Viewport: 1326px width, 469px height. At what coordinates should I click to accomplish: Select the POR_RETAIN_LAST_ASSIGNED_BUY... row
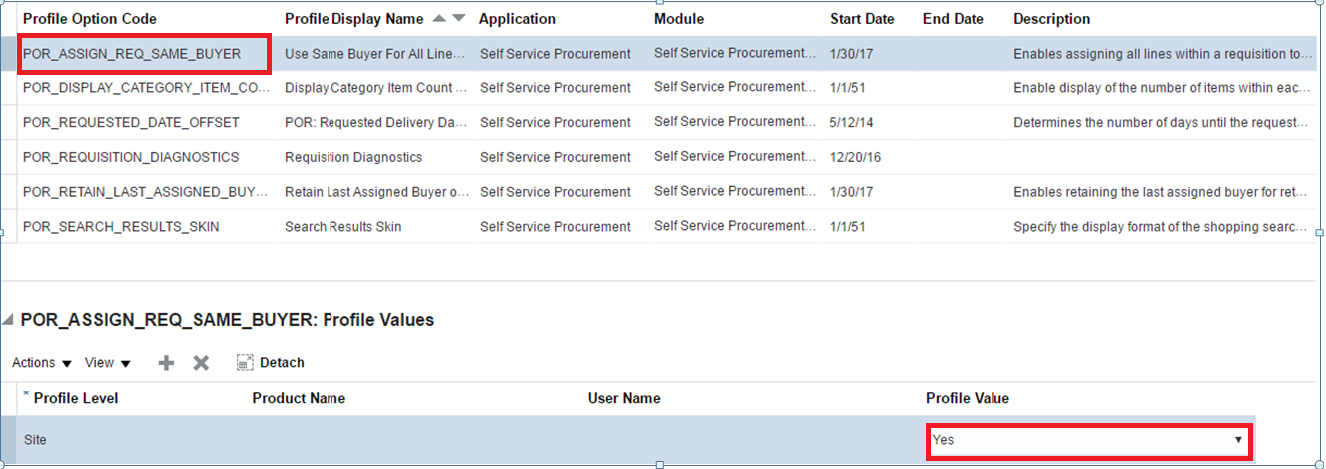(146, 191)
